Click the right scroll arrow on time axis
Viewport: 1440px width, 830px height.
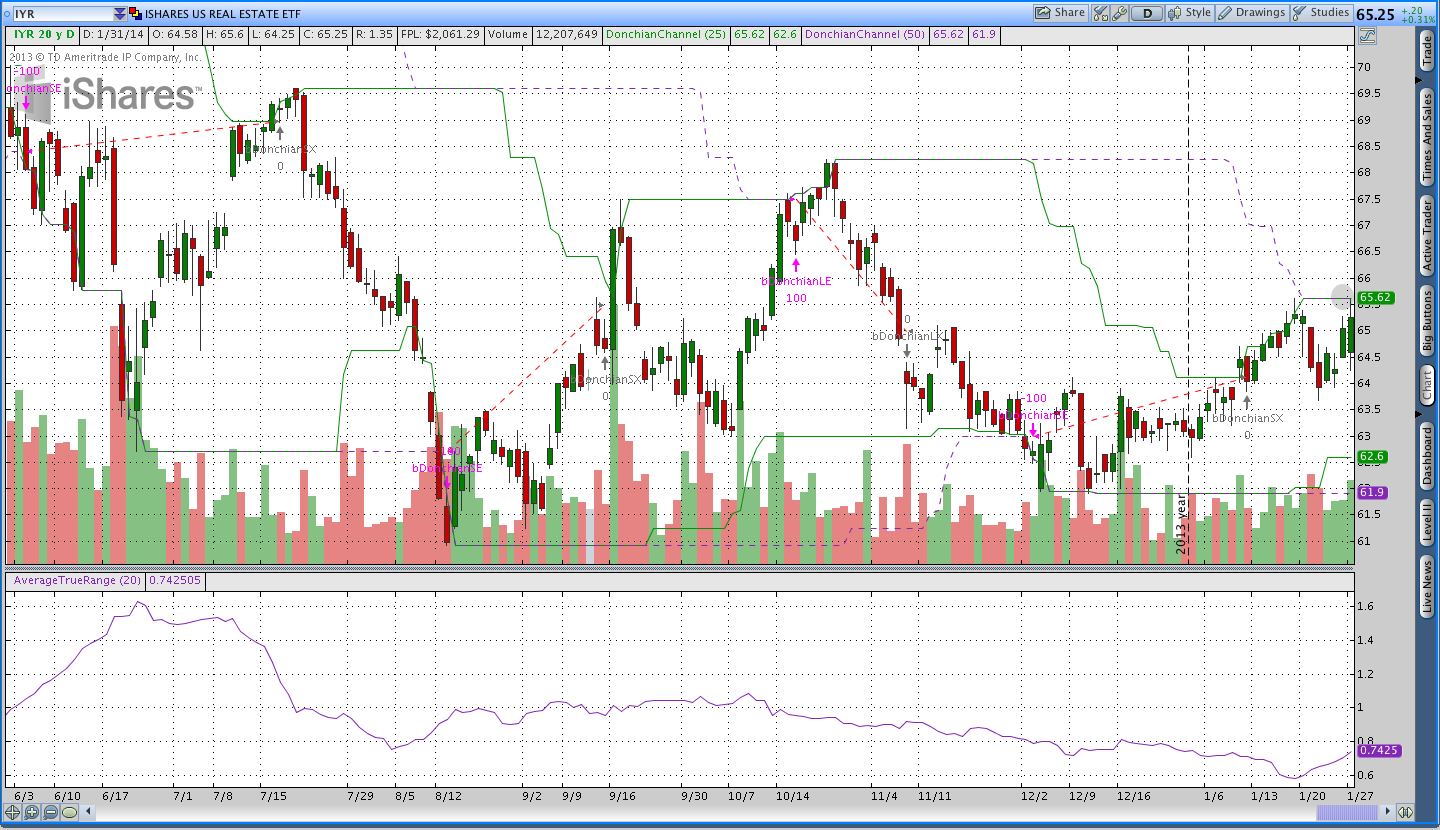(1386, 813)
